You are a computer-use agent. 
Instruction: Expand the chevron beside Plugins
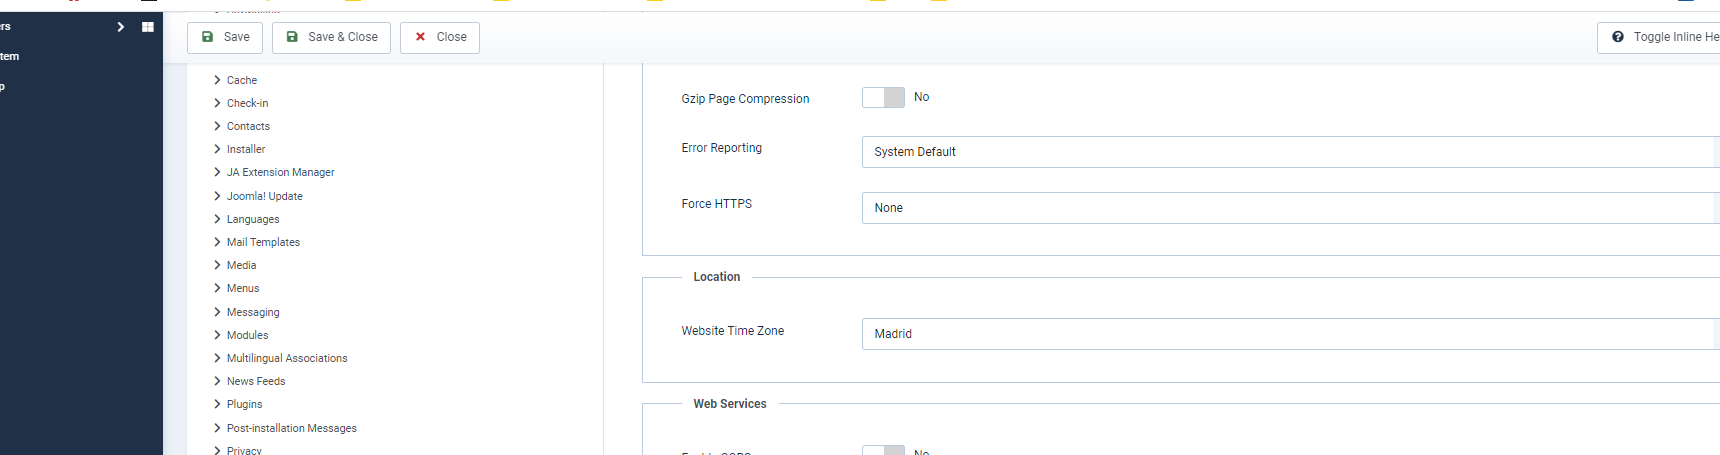pyautogui.click(x=217, y=404)
